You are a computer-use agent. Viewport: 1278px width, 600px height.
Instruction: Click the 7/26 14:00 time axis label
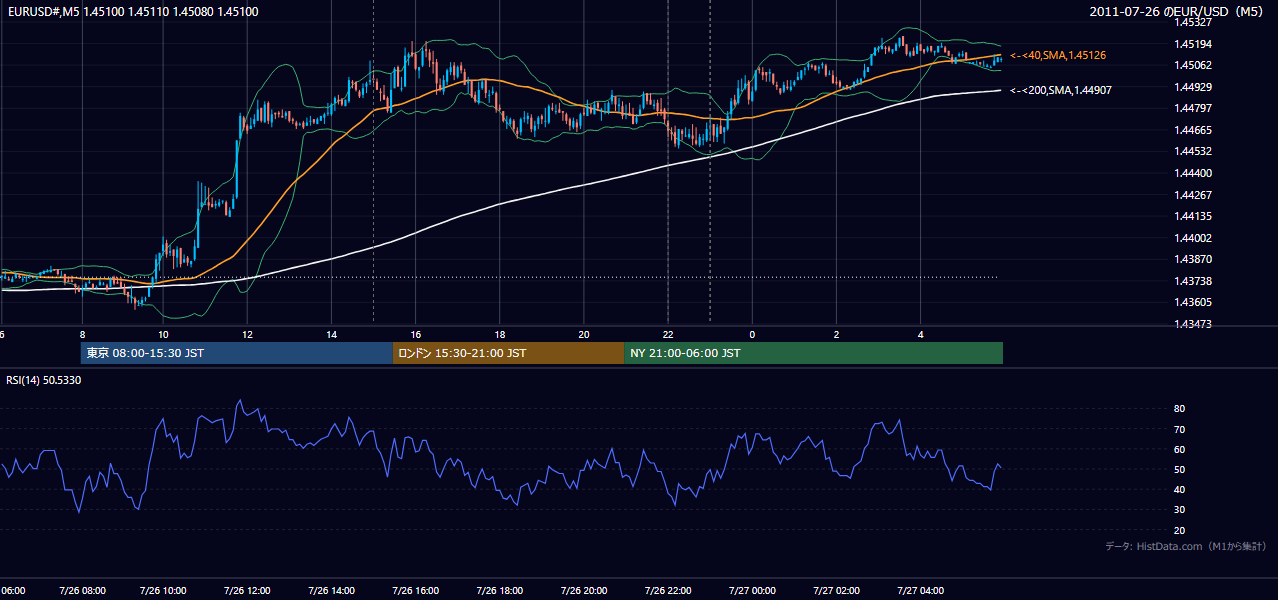click(x=332, y=591)
